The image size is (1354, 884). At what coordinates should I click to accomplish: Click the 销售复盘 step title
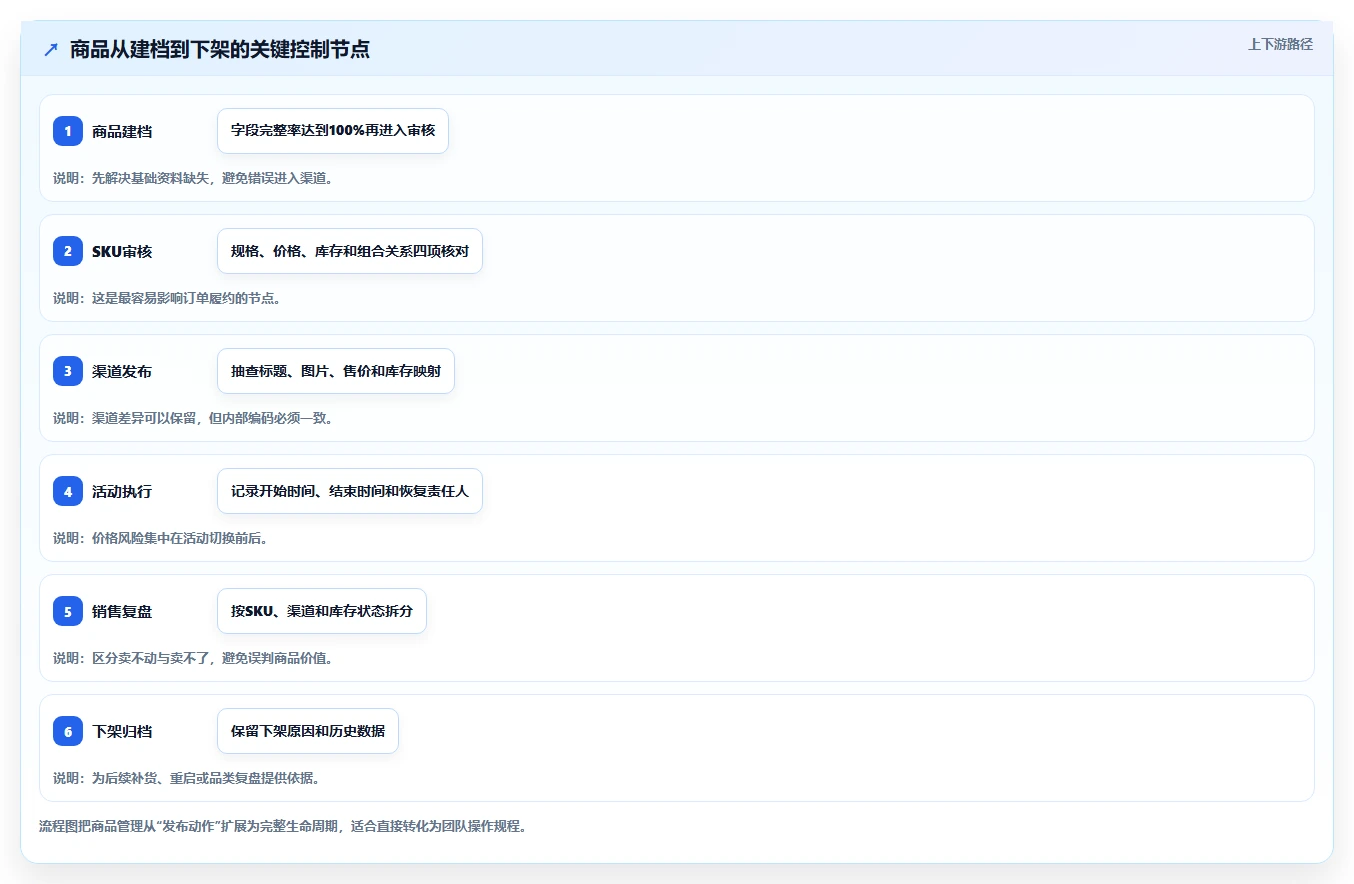click(x=122, y=612)
